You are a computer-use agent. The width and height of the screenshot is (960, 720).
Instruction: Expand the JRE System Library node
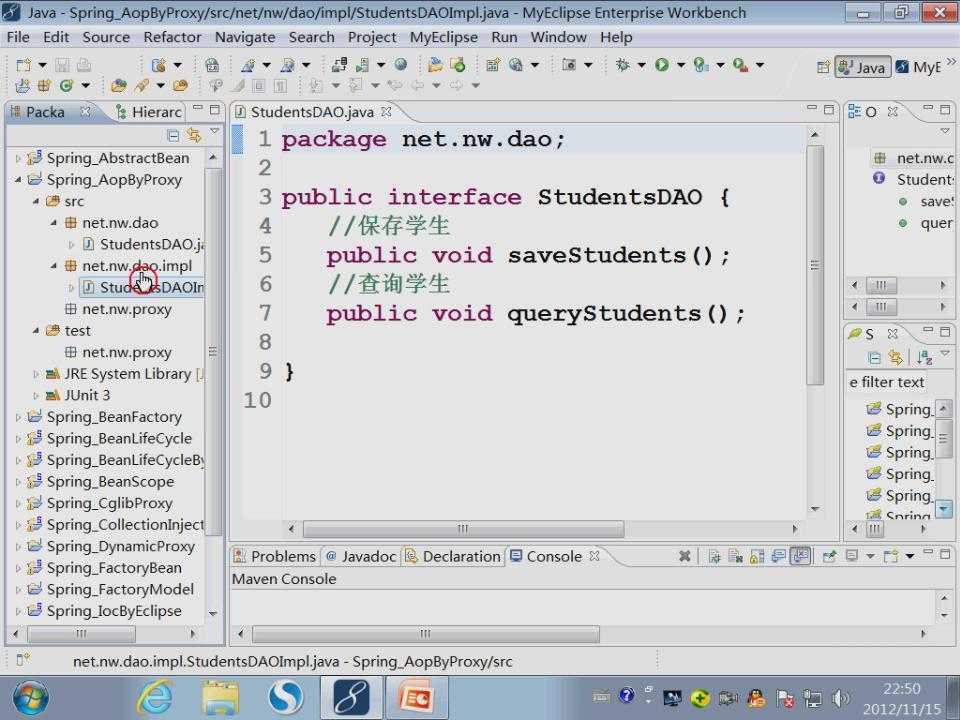(36, 374)
